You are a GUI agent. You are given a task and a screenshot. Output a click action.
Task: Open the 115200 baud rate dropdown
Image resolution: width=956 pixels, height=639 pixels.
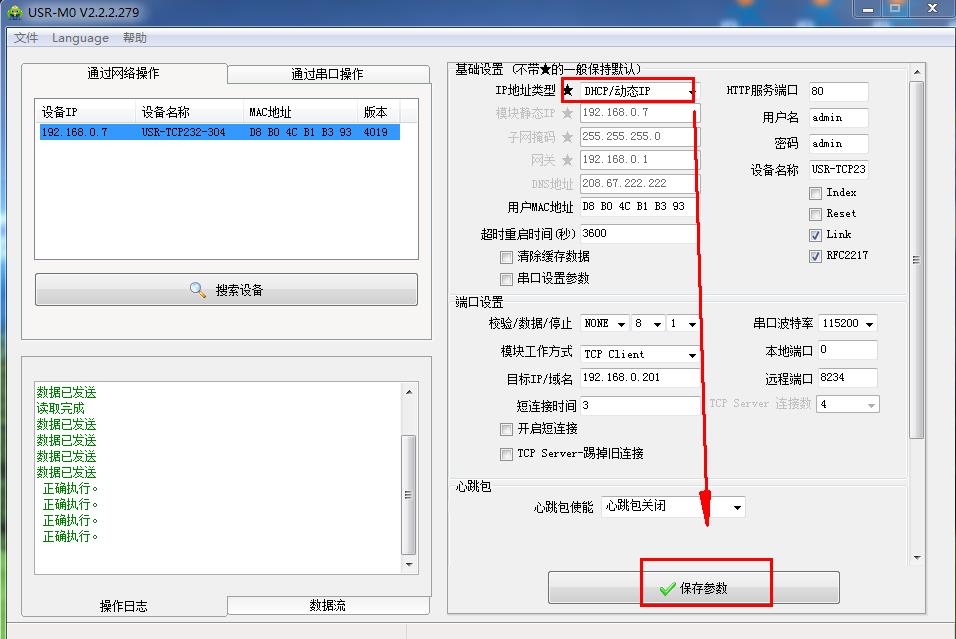click(847, 323)
